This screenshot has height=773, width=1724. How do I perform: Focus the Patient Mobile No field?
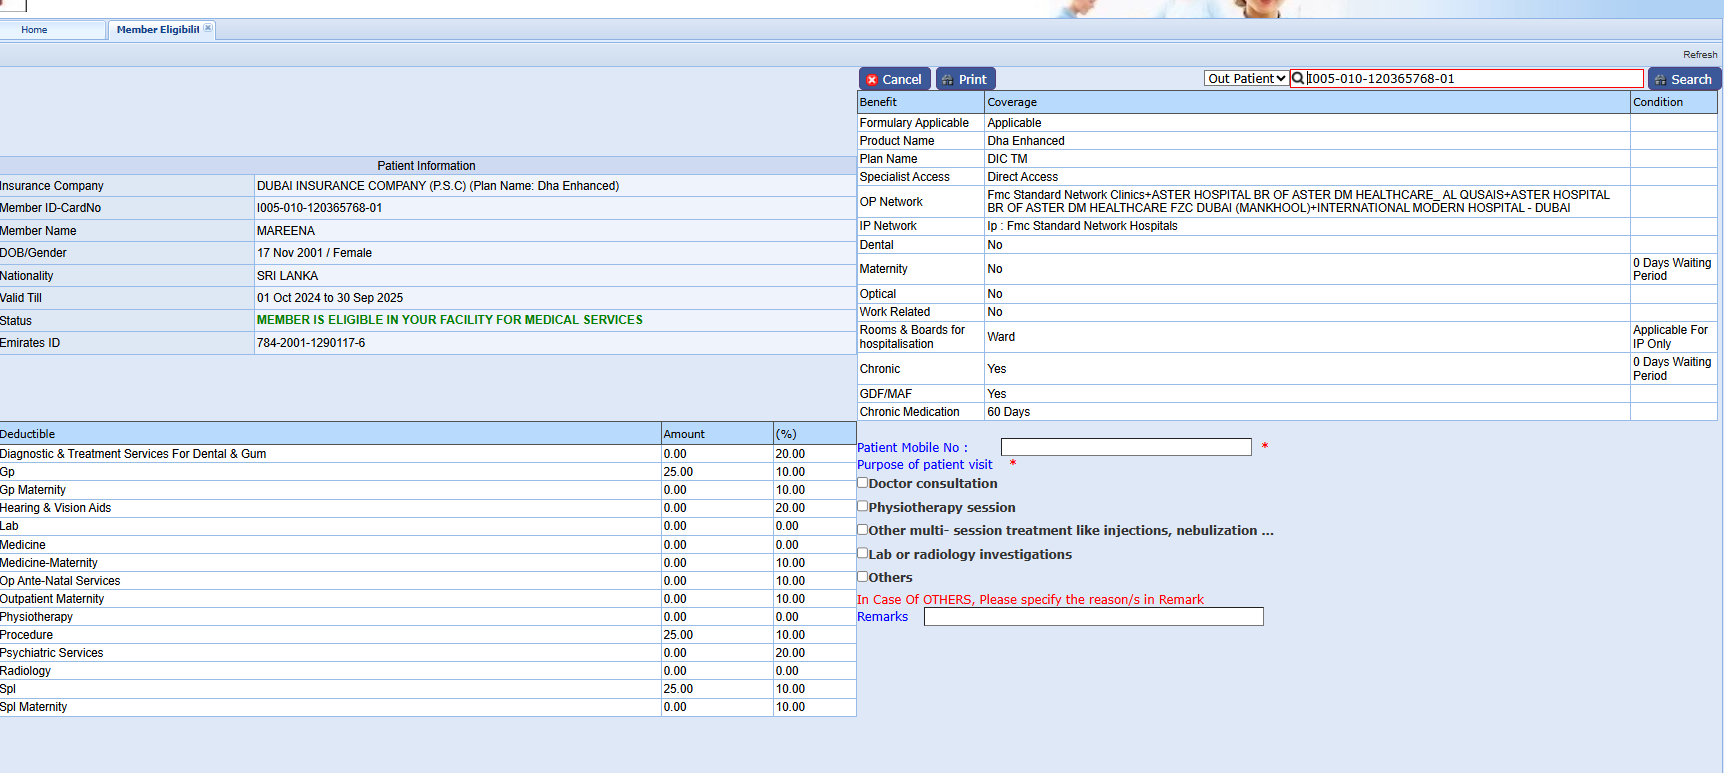1125,447
